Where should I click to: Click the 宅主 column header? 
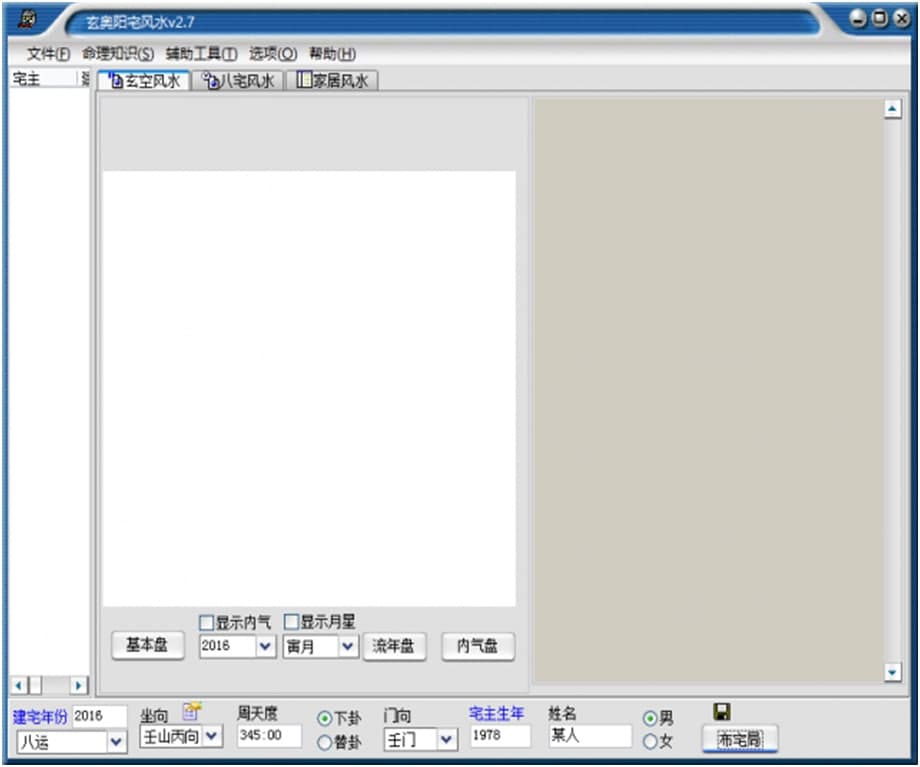click(x=44, y=79)
